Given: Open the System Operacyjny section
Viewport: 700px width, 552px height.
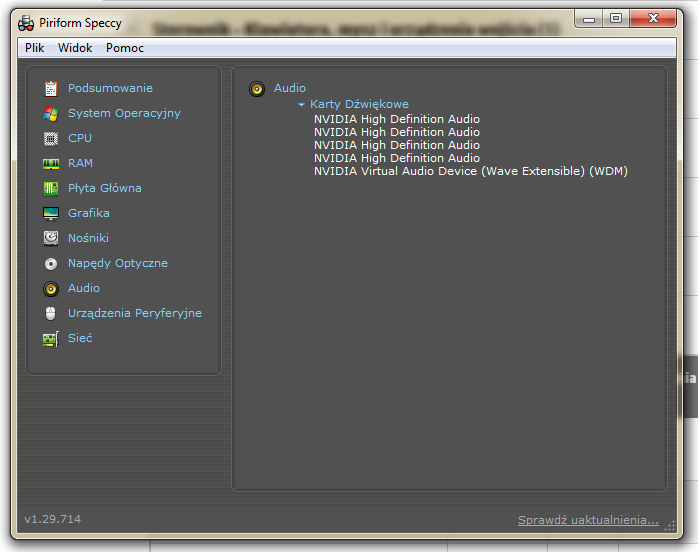Looking at the screenshot, I should tap(124, 113).
